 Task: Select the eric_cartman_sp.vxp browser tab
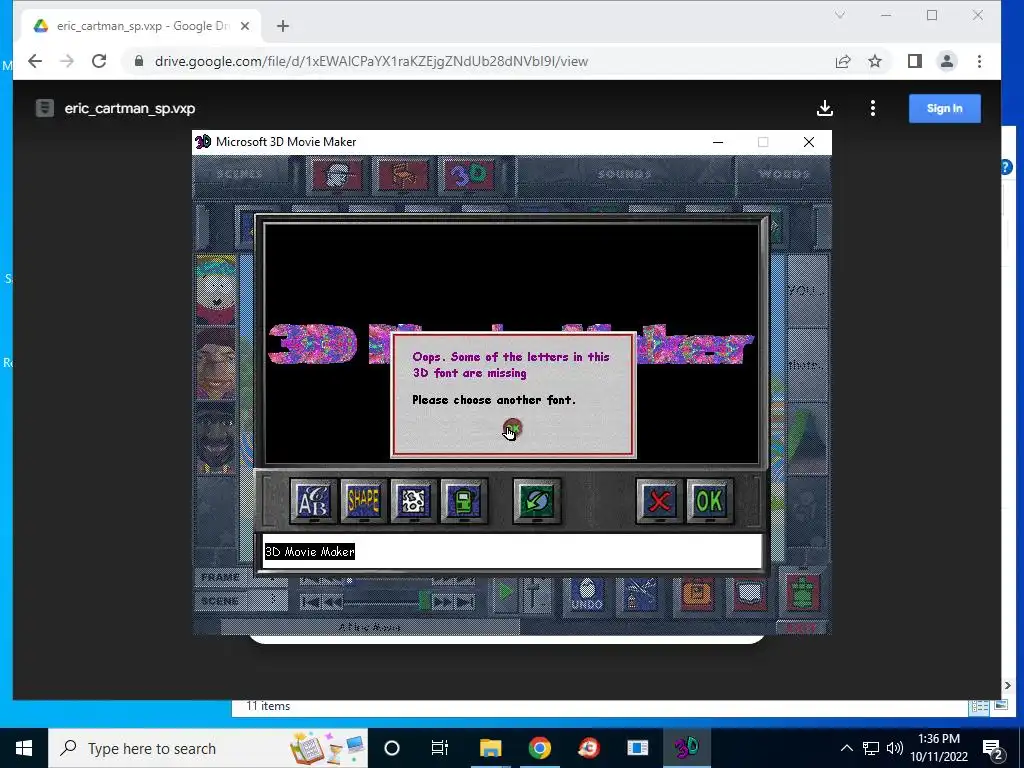point(142,26)
